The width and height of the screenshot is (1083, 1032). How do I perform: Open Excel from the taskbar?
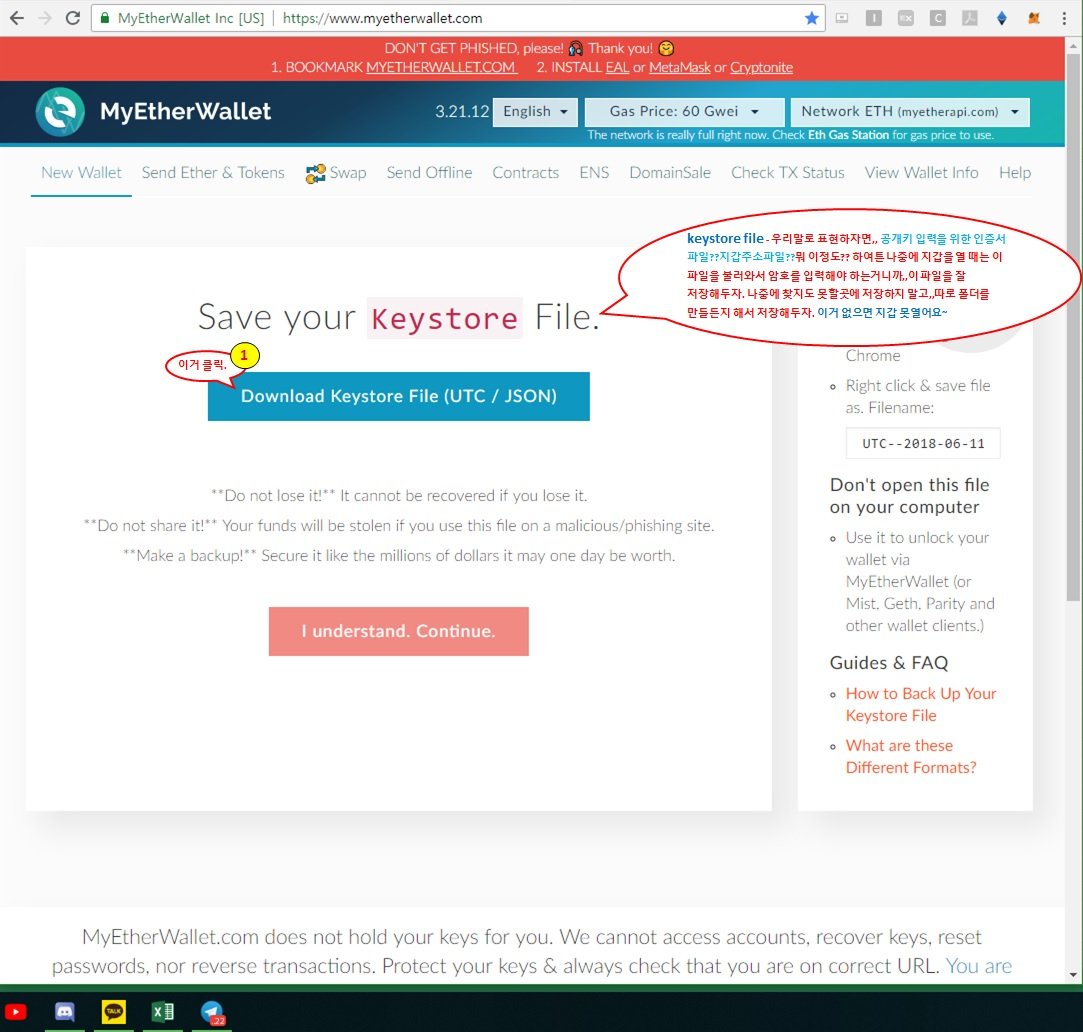tap(162, 1012)
